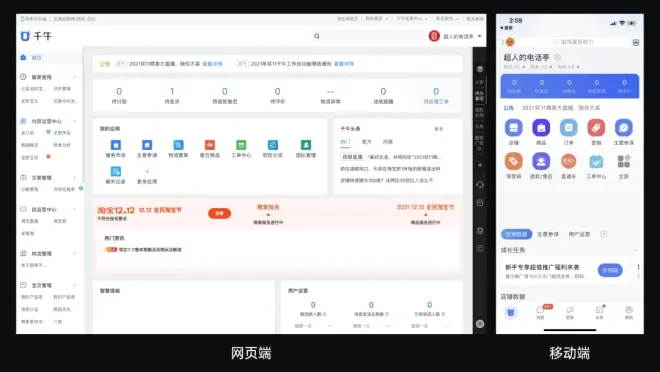660x372 pixels.
Task: Tap the mobile 公告 announcement text
Action: tap(561, 108)
